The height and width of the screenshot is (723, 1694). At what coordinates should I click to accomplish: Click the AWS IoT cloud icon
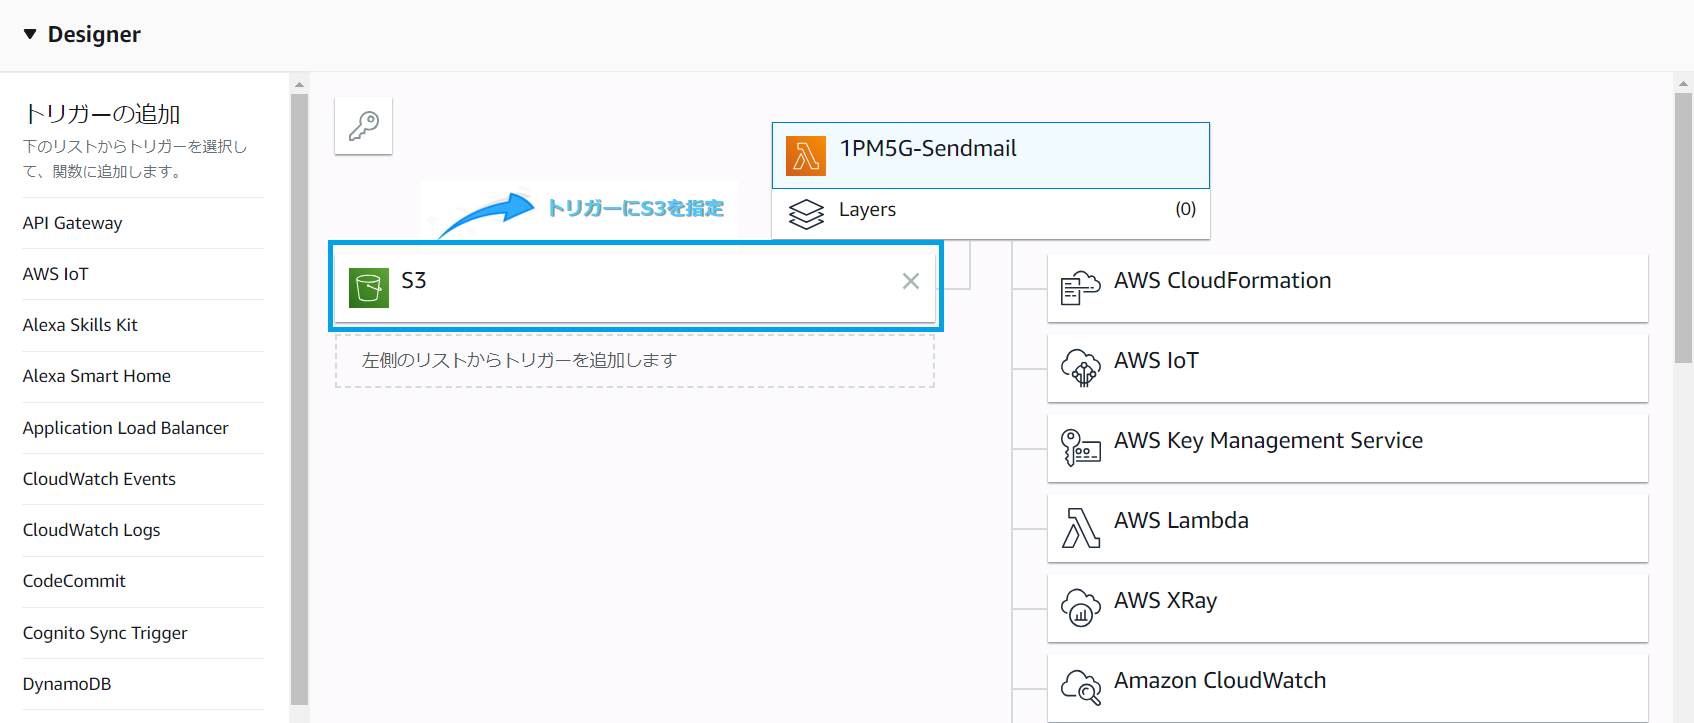1080,368
